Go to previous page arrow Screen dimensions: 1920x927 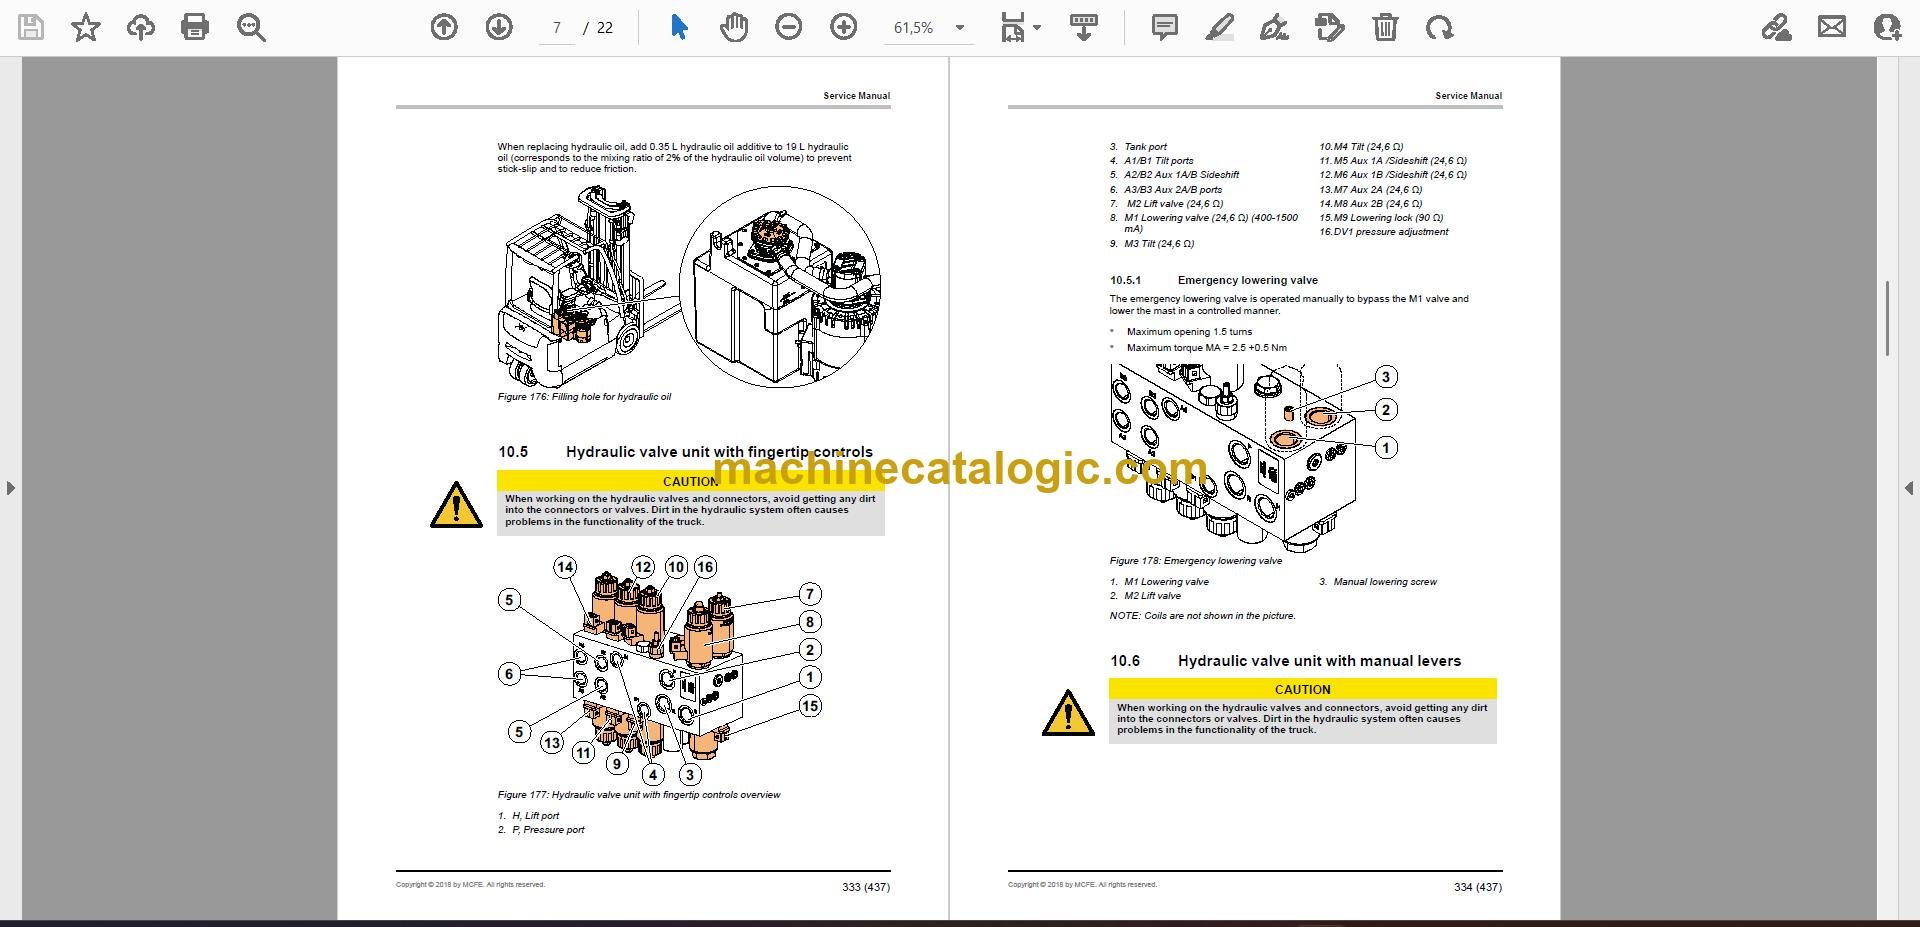(444, 27)
